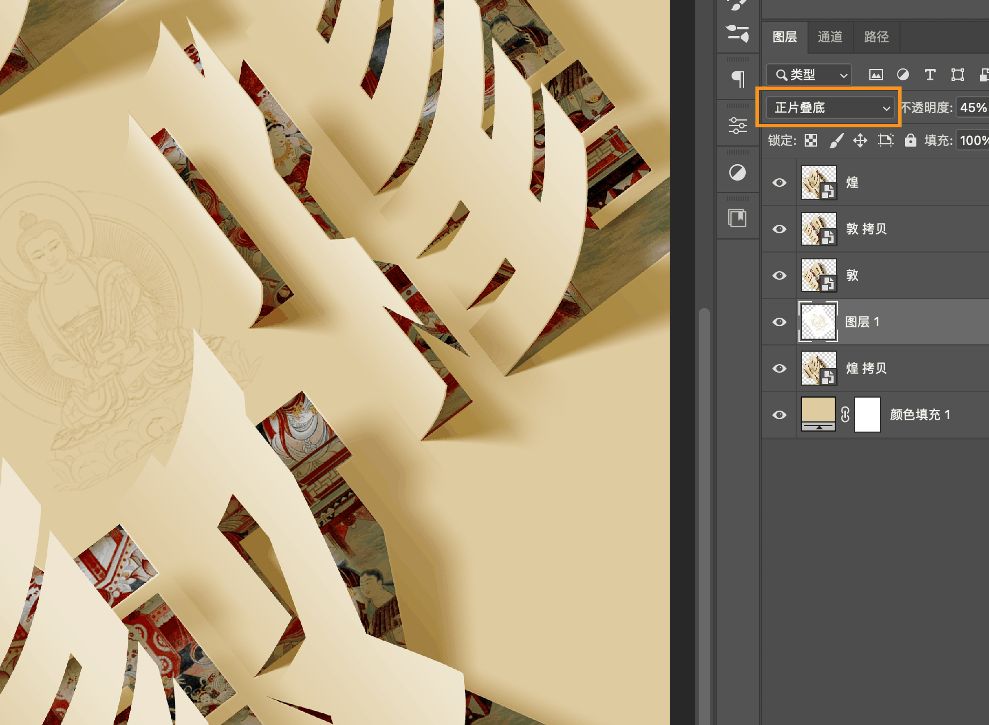Open the 类型 layer filter dropdown
The image size is (989, 725).
809,75
